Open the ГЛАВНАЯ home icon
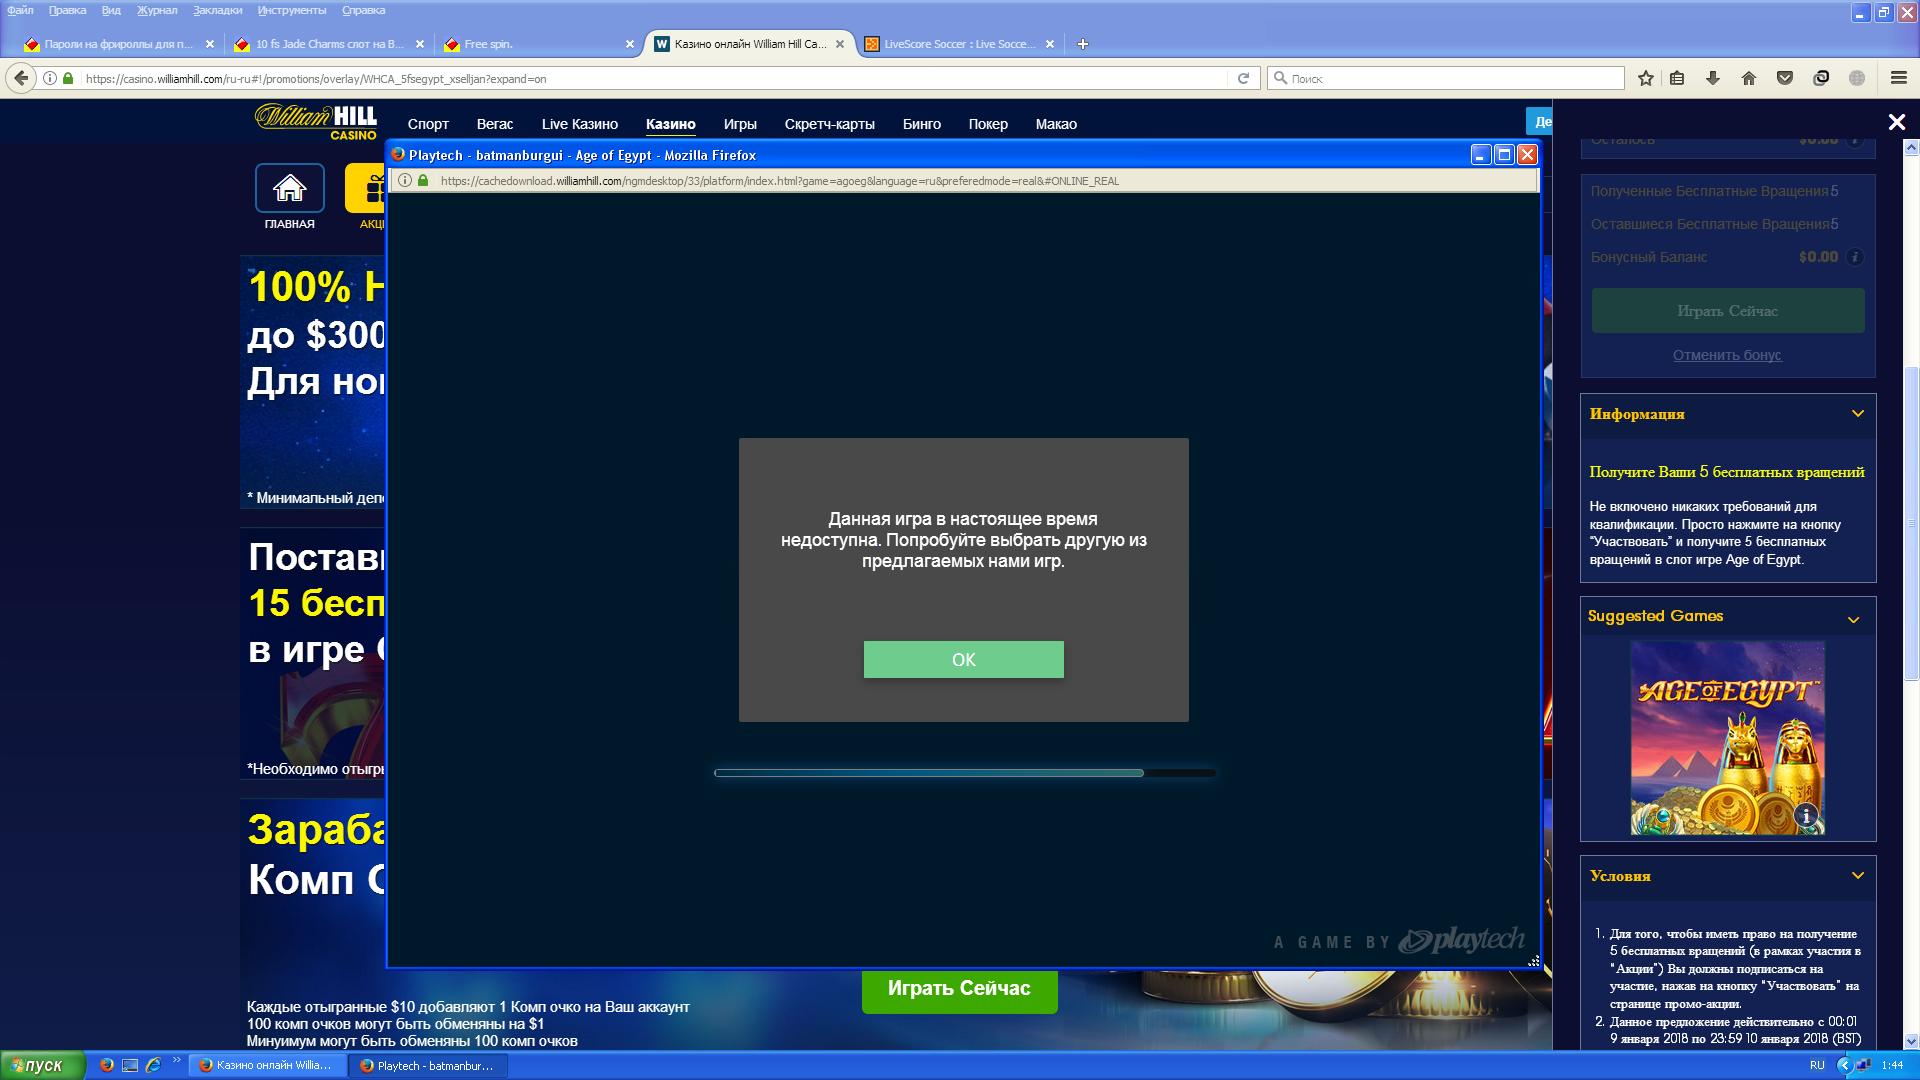The width and height of the screenshot is (1920, 1080). coord(290,188)
